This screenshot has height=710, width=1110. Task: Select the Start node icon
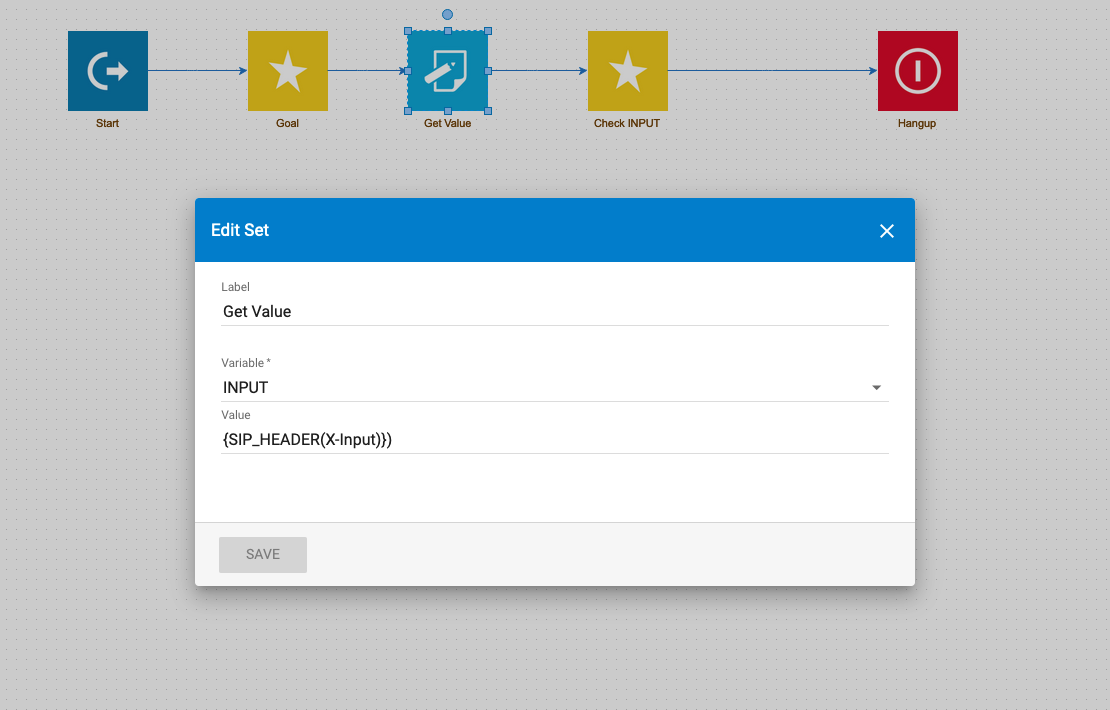[x=108, y=71]
